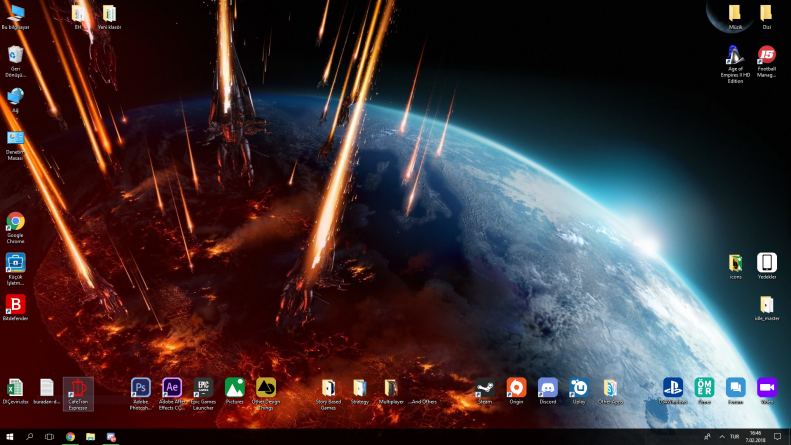Select the blue PlayStation logo shortcut

point(673,391)
